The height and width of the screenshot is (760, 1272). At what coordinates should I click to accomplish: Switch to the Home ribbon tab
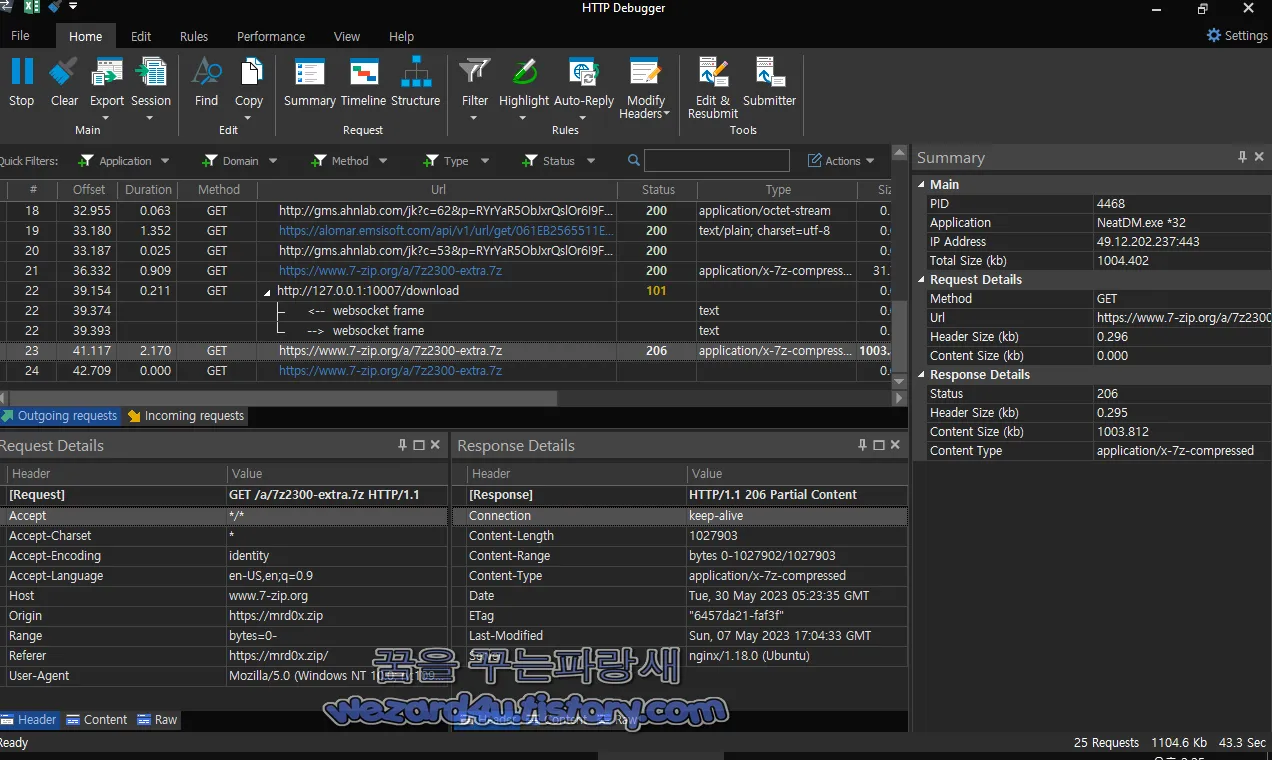(x=85, y=36)
